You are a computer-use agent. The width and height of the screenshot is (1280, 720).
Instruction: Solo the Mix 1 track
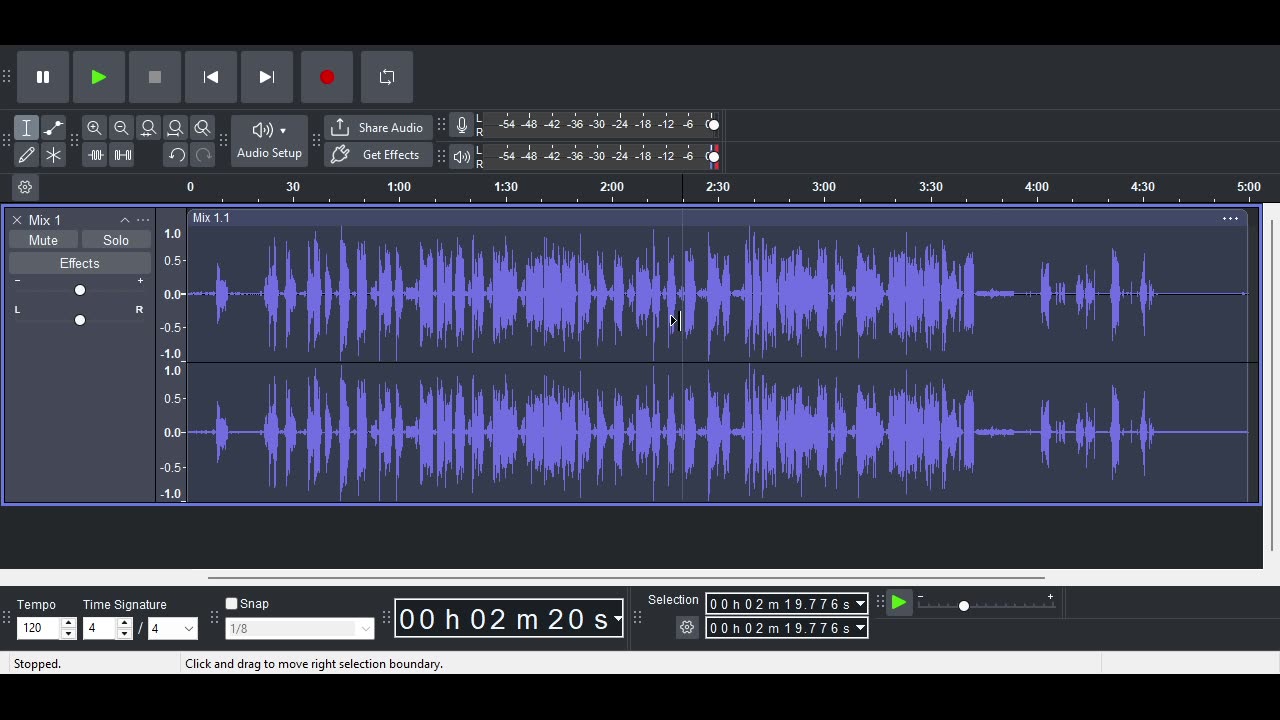[x=116, y=240]
